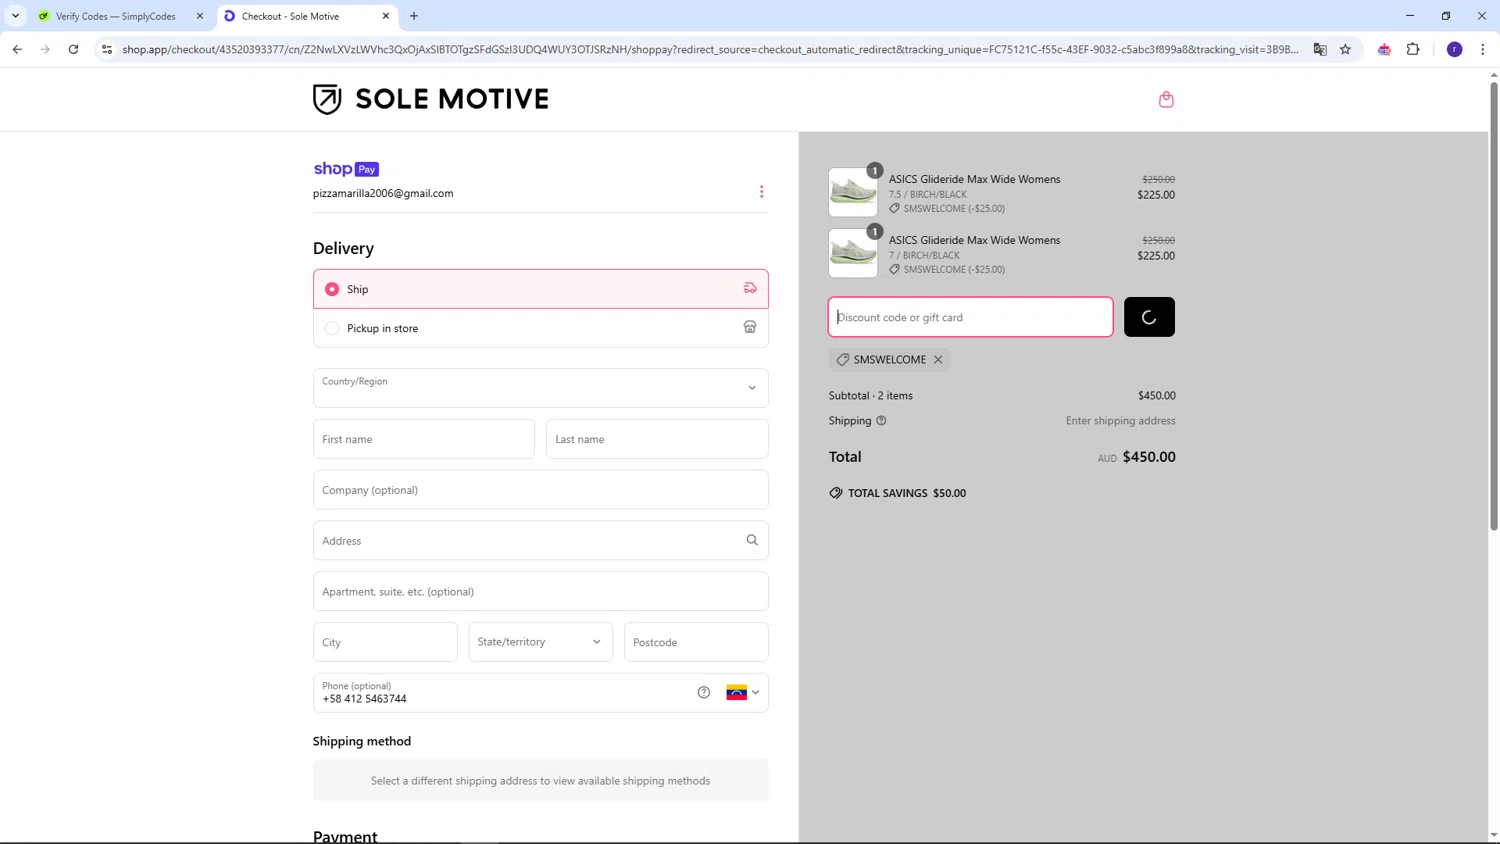Open the shopping bag cart icon
The height and width of the screenshot is (844, 1500).
click(1166, 99)
